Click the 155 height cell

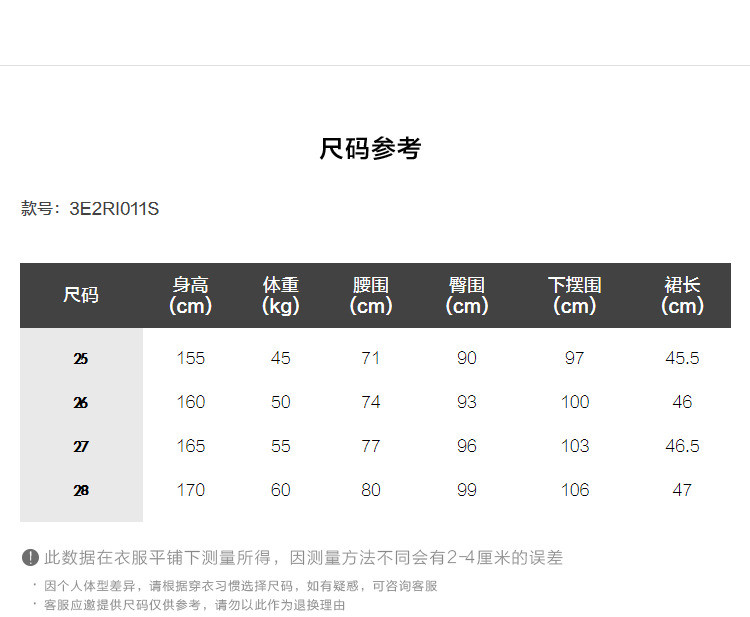(190, 358)
